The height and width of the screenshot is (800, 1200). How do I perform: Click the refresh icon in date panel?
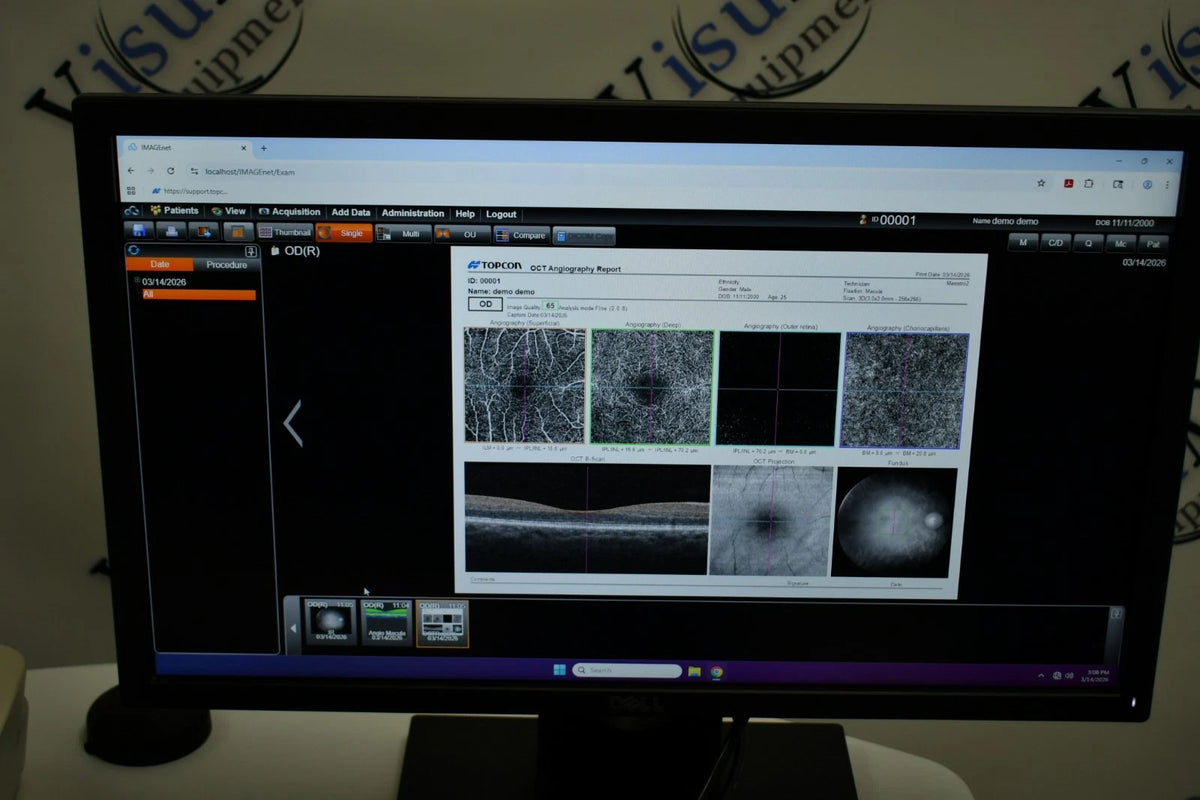[x=133, y=250]
